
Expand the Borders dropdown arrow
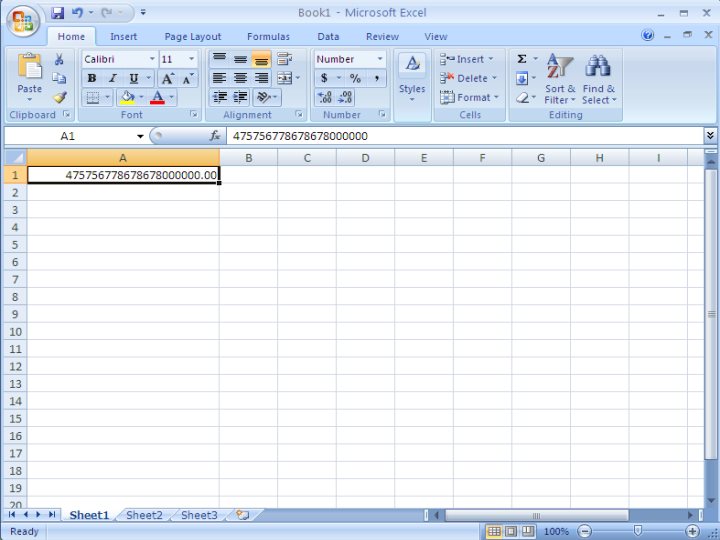coord(107,97)
